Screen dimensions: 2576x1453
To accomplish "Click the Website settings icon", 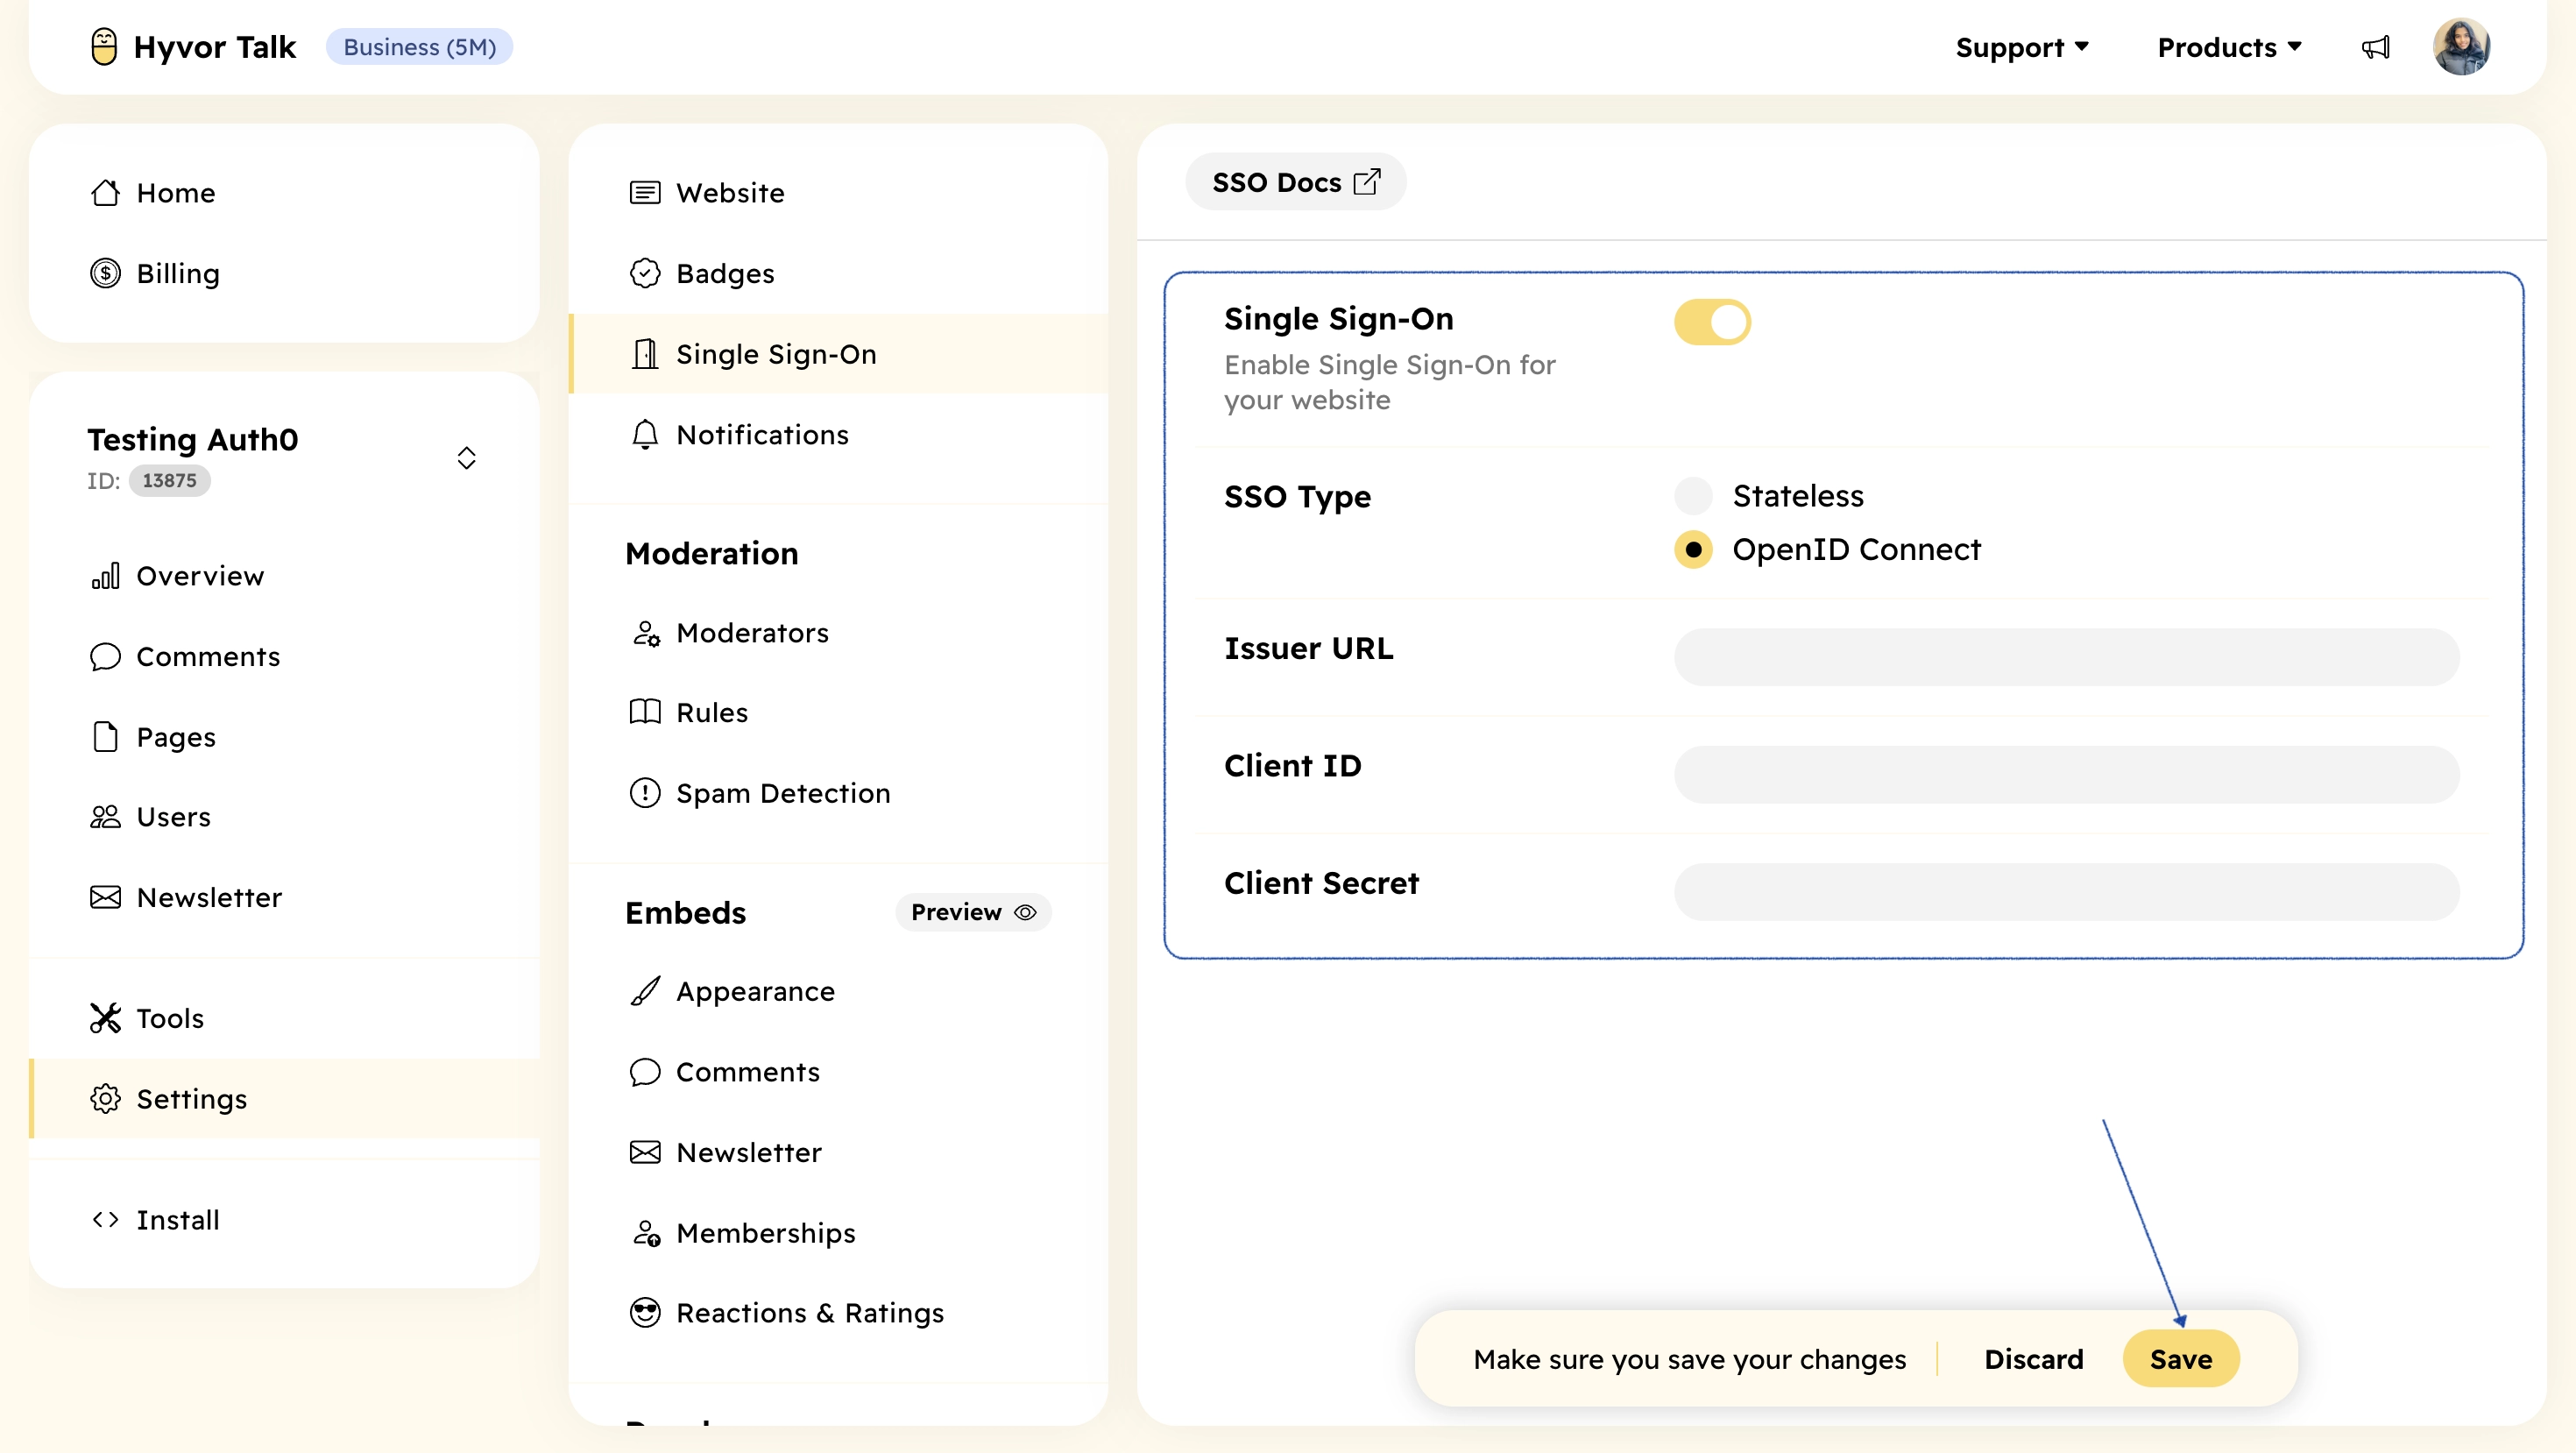I will point(645,193).
